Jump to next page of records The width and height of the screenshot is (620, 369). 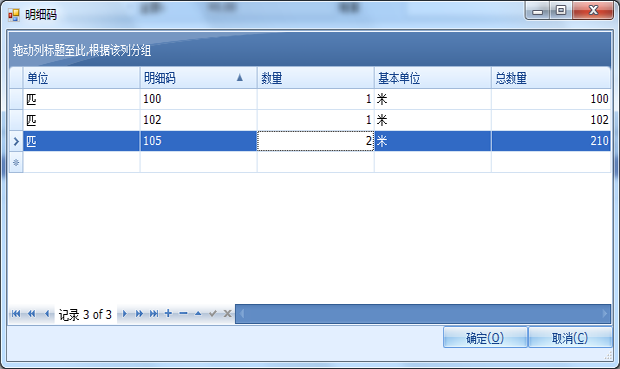point(139,314)
